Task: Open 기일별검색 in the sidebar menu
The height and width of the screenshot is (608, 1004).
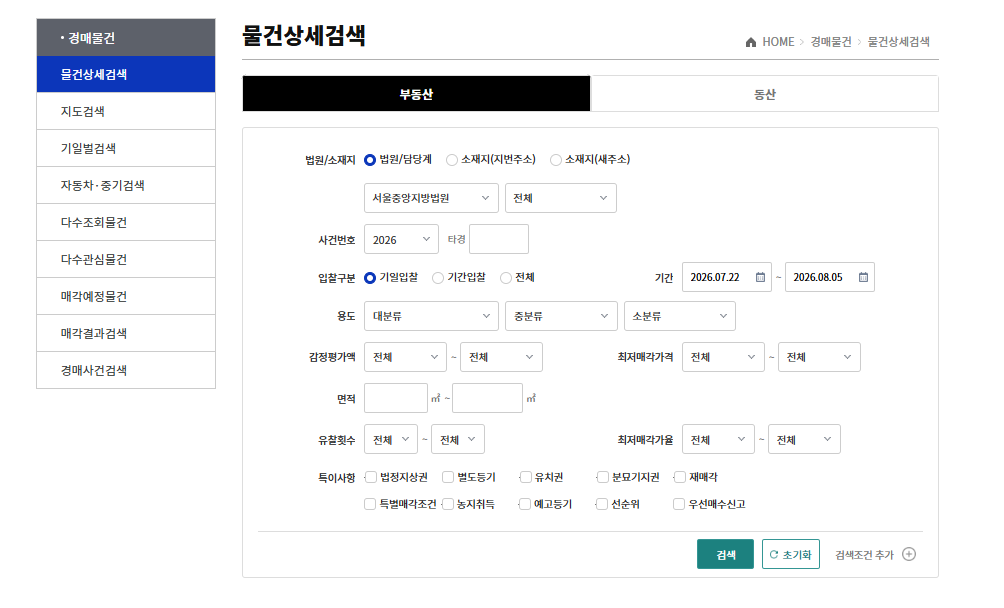Action: 126,148
